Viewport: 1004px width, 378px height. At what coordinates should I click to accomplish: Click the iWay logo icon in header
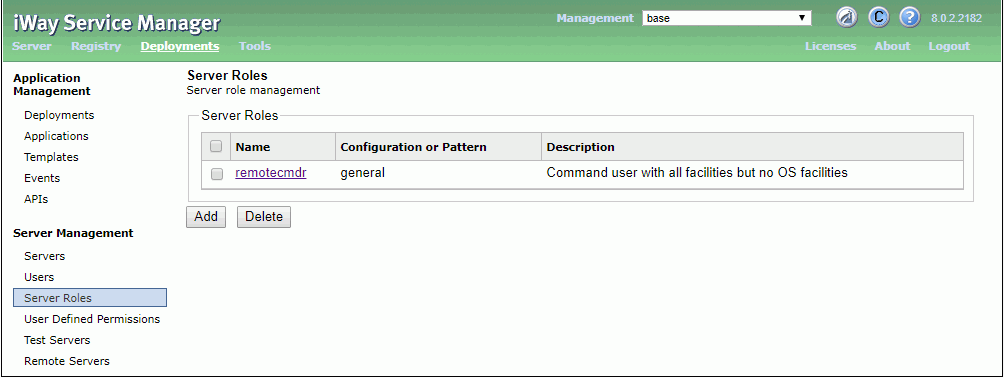(x=847, y=18)
